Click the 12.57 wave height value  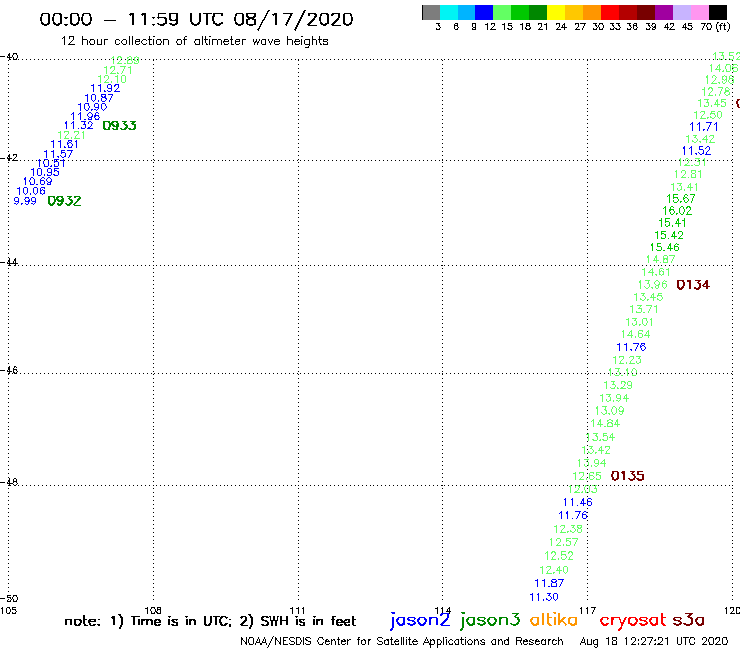[x=563, y=542]
